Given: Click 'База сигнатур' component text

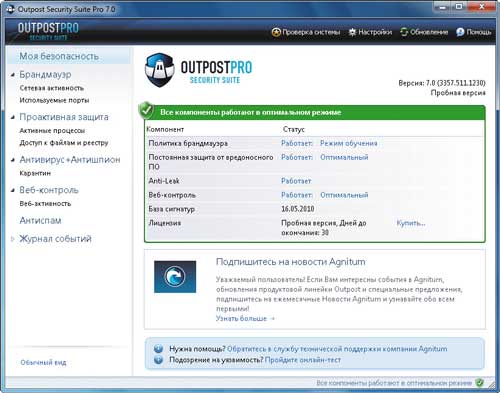Looking at the screenshot, I should pos(171,209).
